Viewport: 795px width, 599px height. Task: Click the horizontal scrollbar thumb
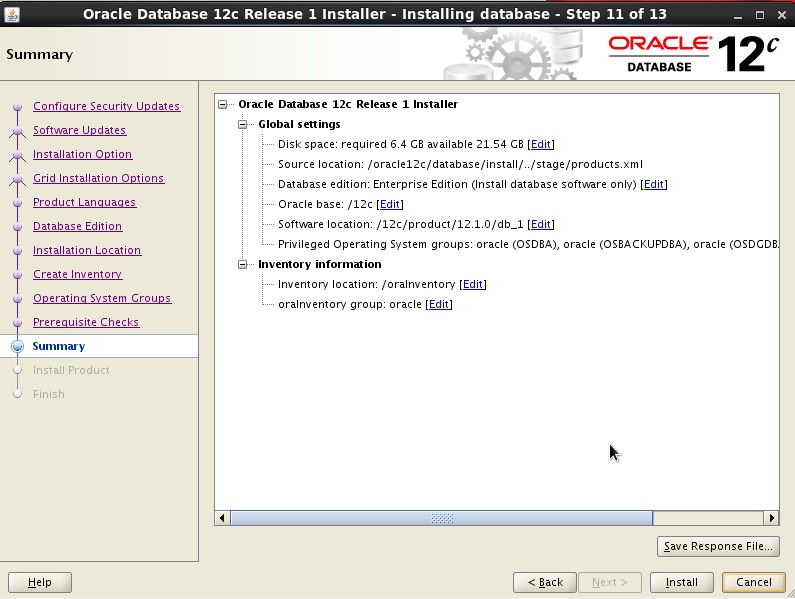pos(442,518)
